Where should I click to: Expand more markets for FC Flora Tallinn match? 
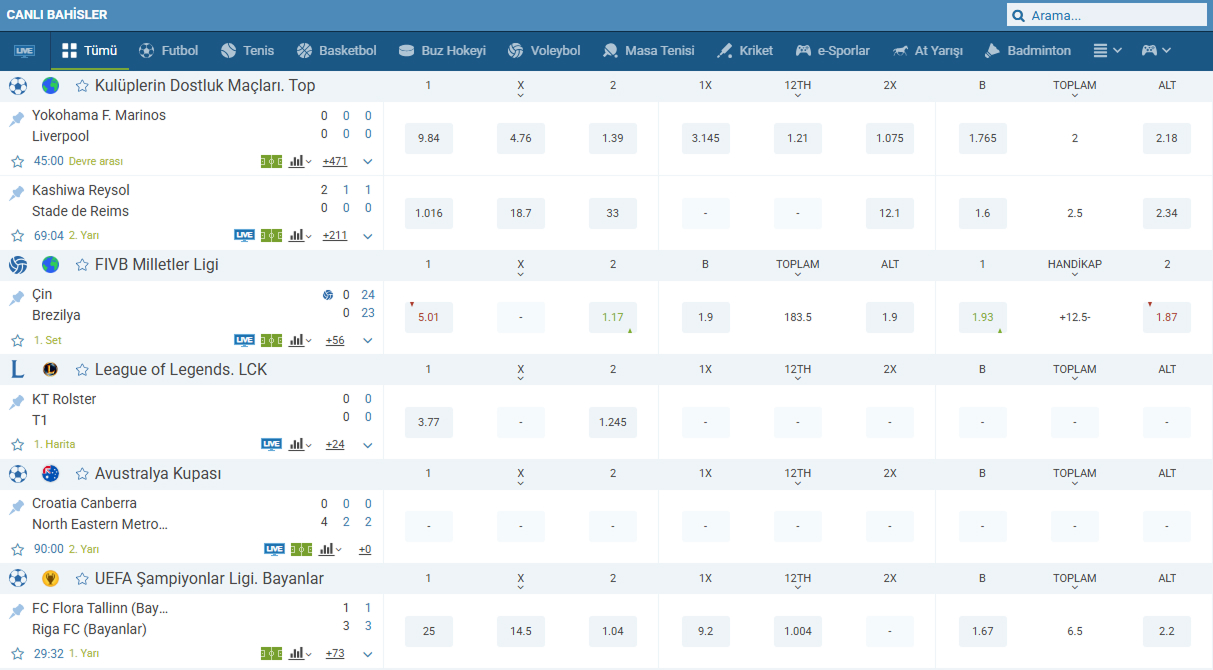pyautogui.click(x=368, y=654)
